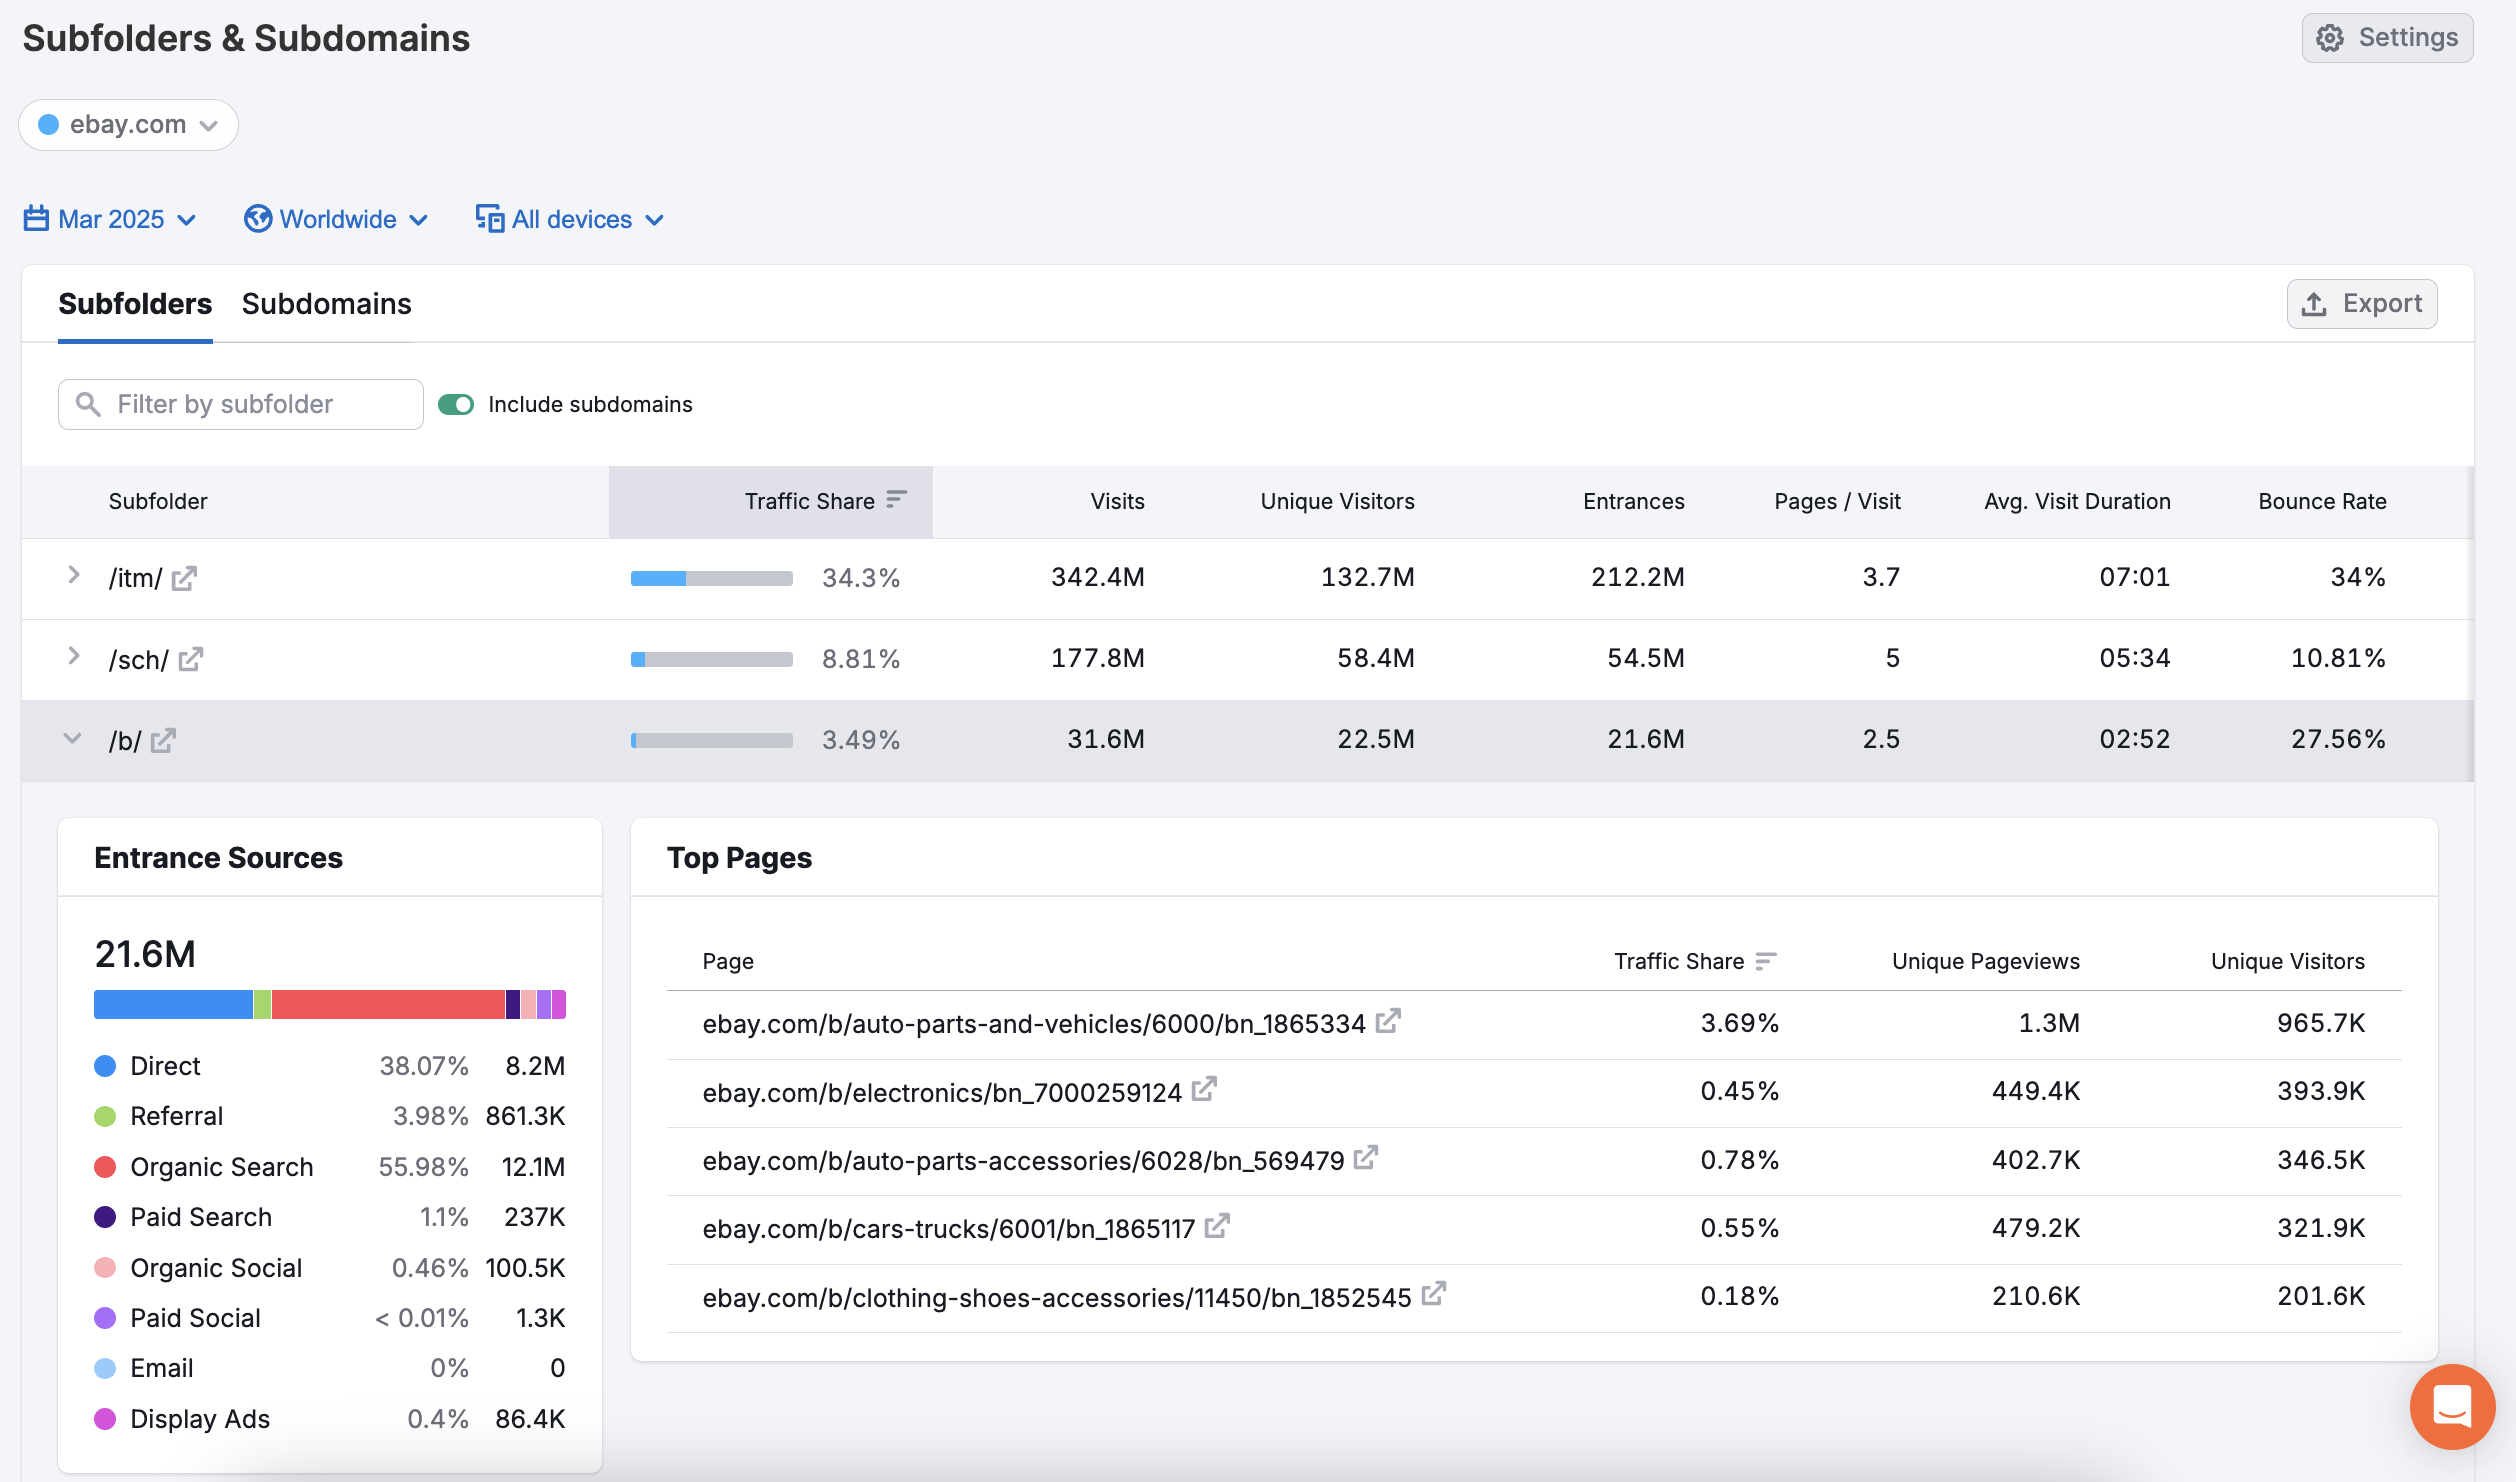This screenshot has width=2516, height=1482.
Task: Click the Display Ads magenta legend dot
Action: [105, 1419]
